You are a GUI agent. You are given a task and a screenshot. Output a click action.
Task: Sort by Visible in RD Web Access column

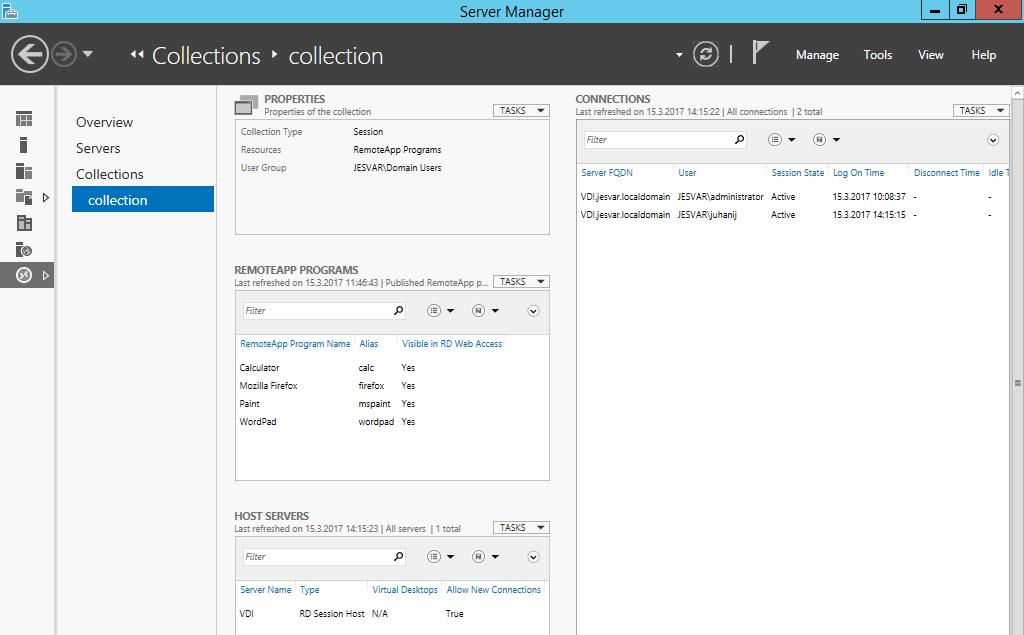click(x=452, y=344)
